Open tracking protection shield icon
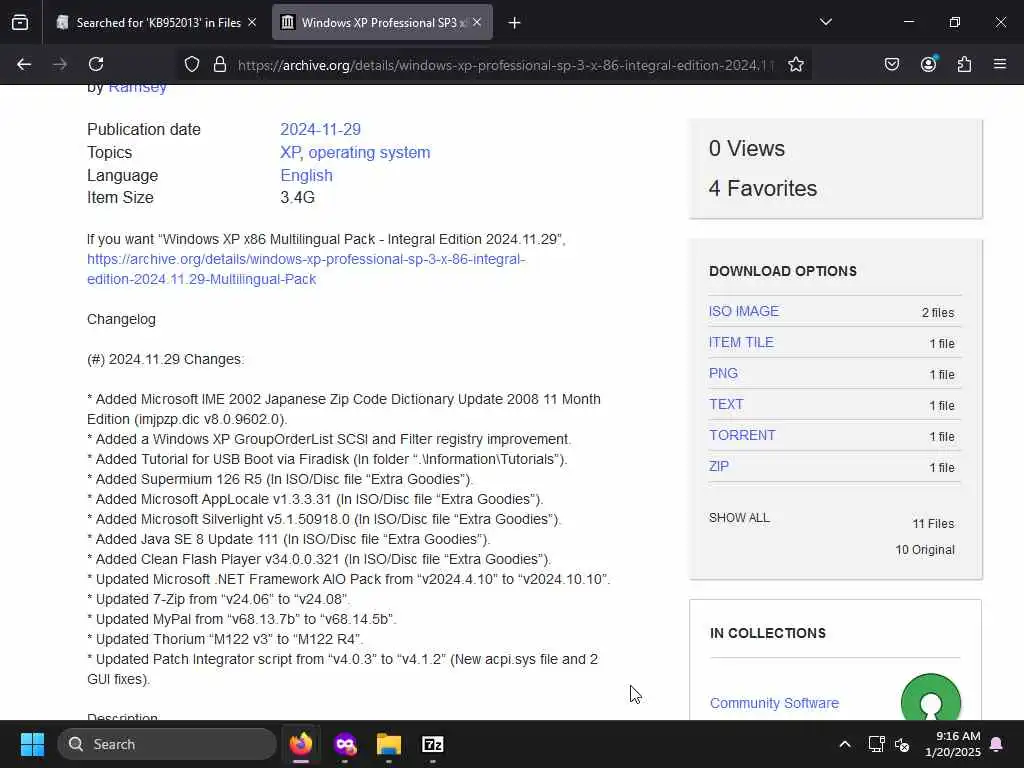The width and height of the screenshot is (1024, 768). tap(191, 64)
